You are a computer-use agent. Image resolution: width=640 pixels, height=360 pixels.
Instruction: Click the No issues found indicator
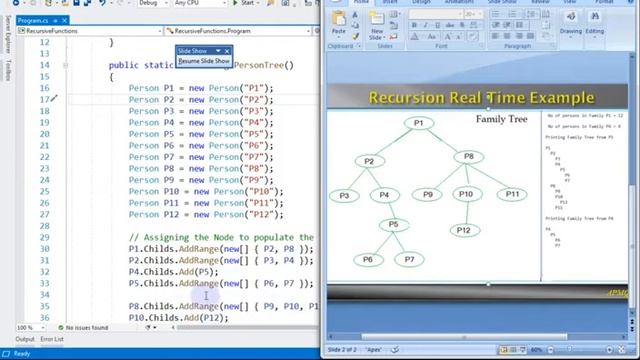pyautogui.click(x=83, y=328)
